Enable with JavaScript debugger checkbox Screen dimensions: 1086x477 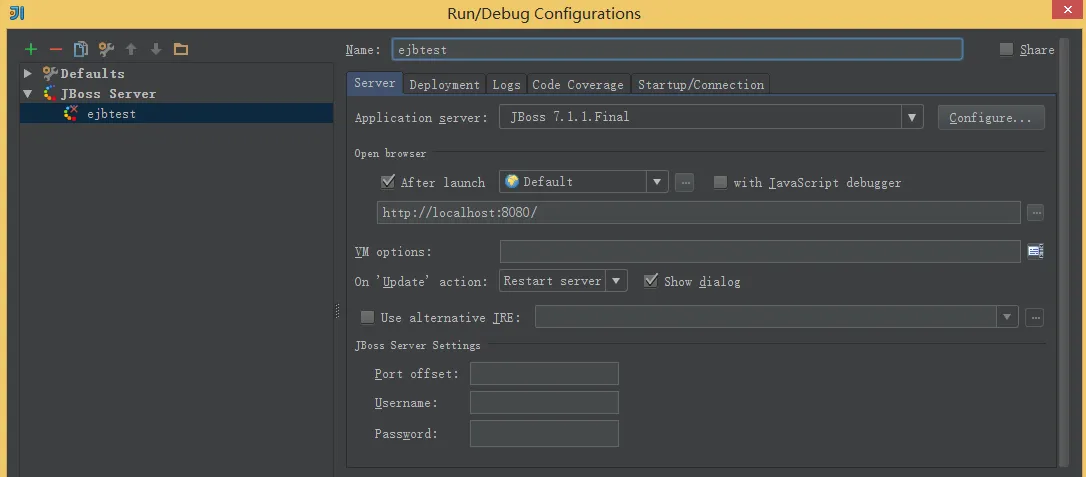[x=720, y=182]
